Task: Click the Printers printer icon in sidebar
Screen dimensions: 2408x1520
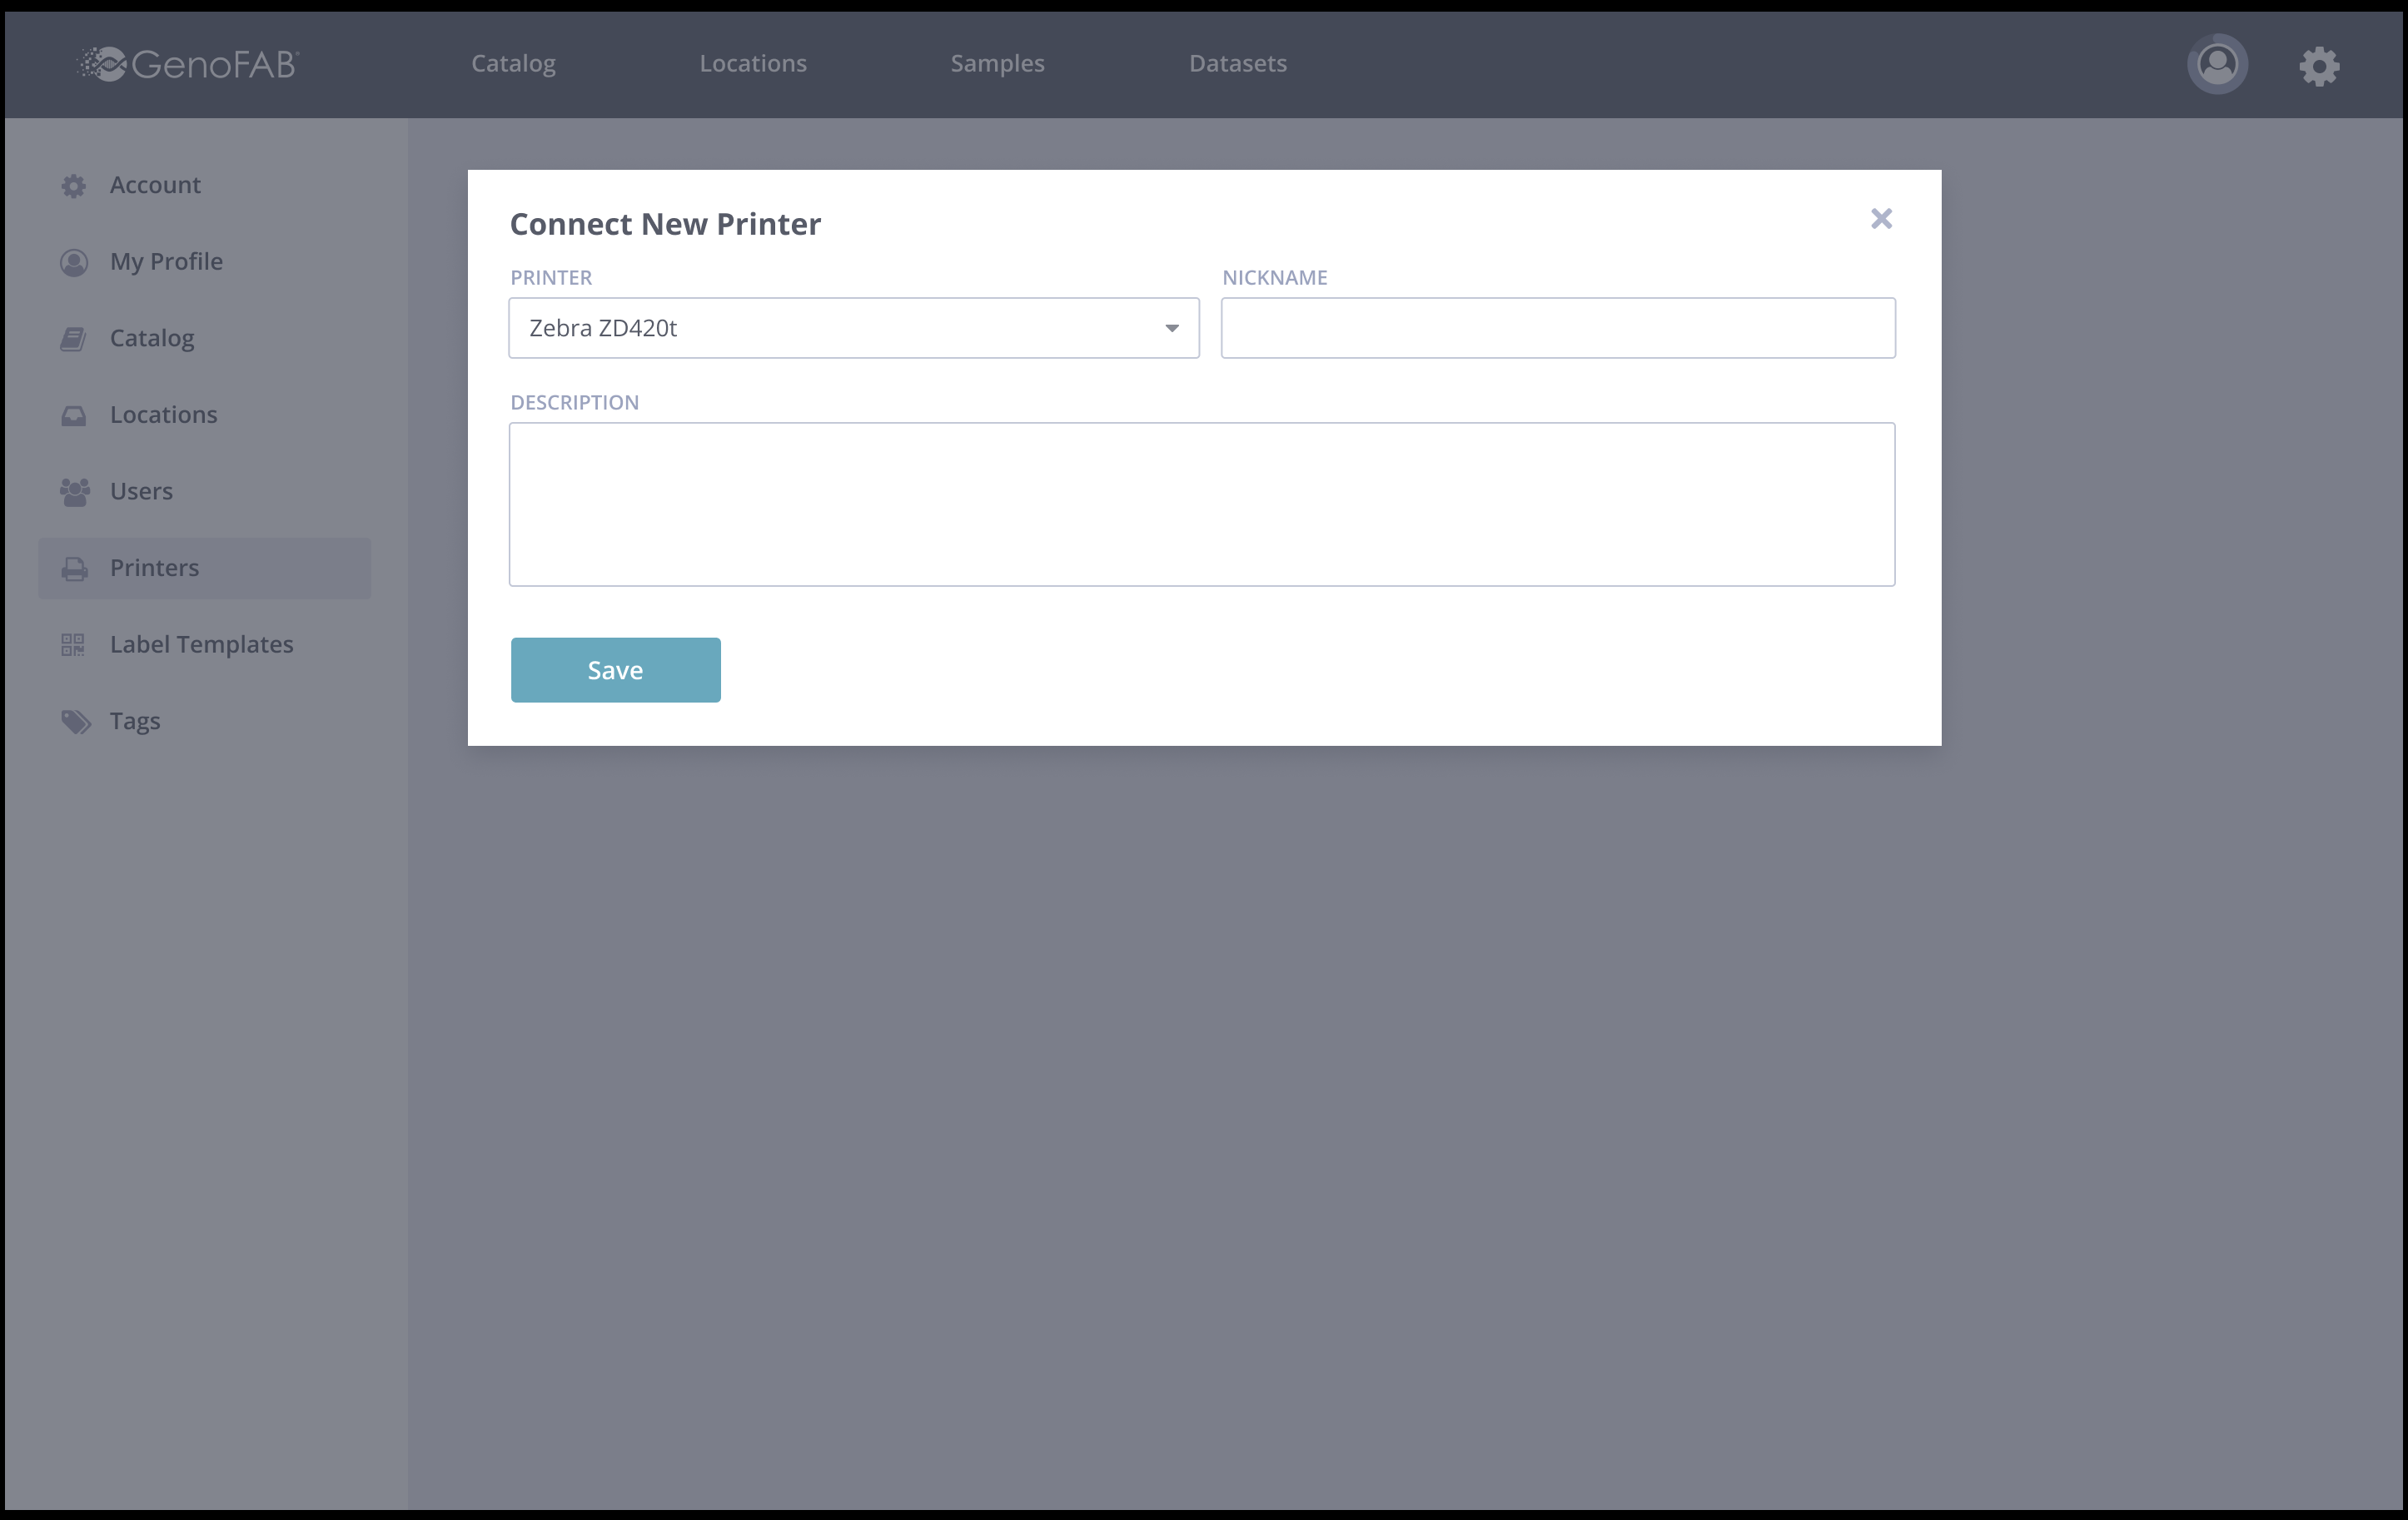Action: point(74,569)
